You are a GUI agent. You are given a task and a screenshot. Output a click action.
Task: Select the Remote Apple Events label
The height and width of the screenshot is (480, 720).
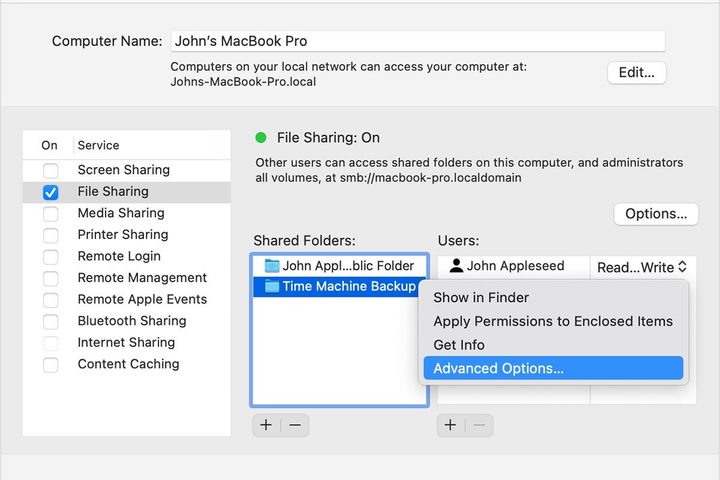(142, 299)
